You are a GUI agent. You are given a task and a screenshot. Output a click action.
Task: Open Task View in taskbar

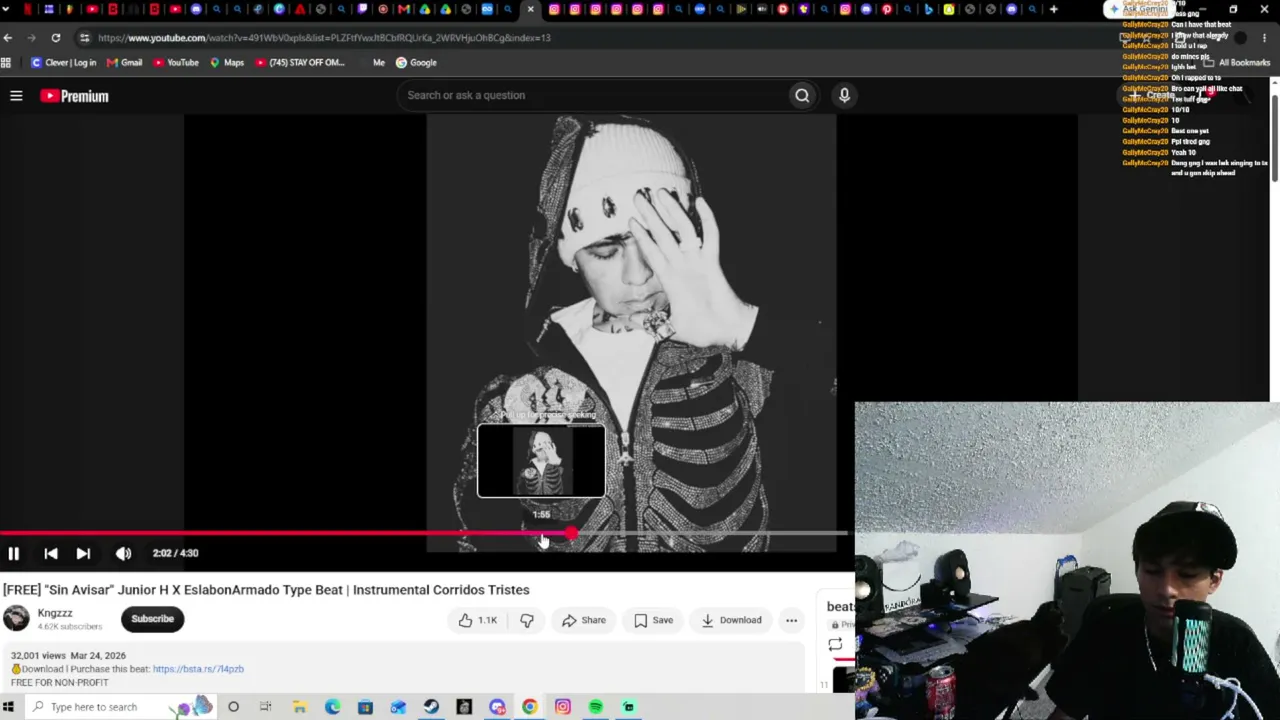point(266,707)
